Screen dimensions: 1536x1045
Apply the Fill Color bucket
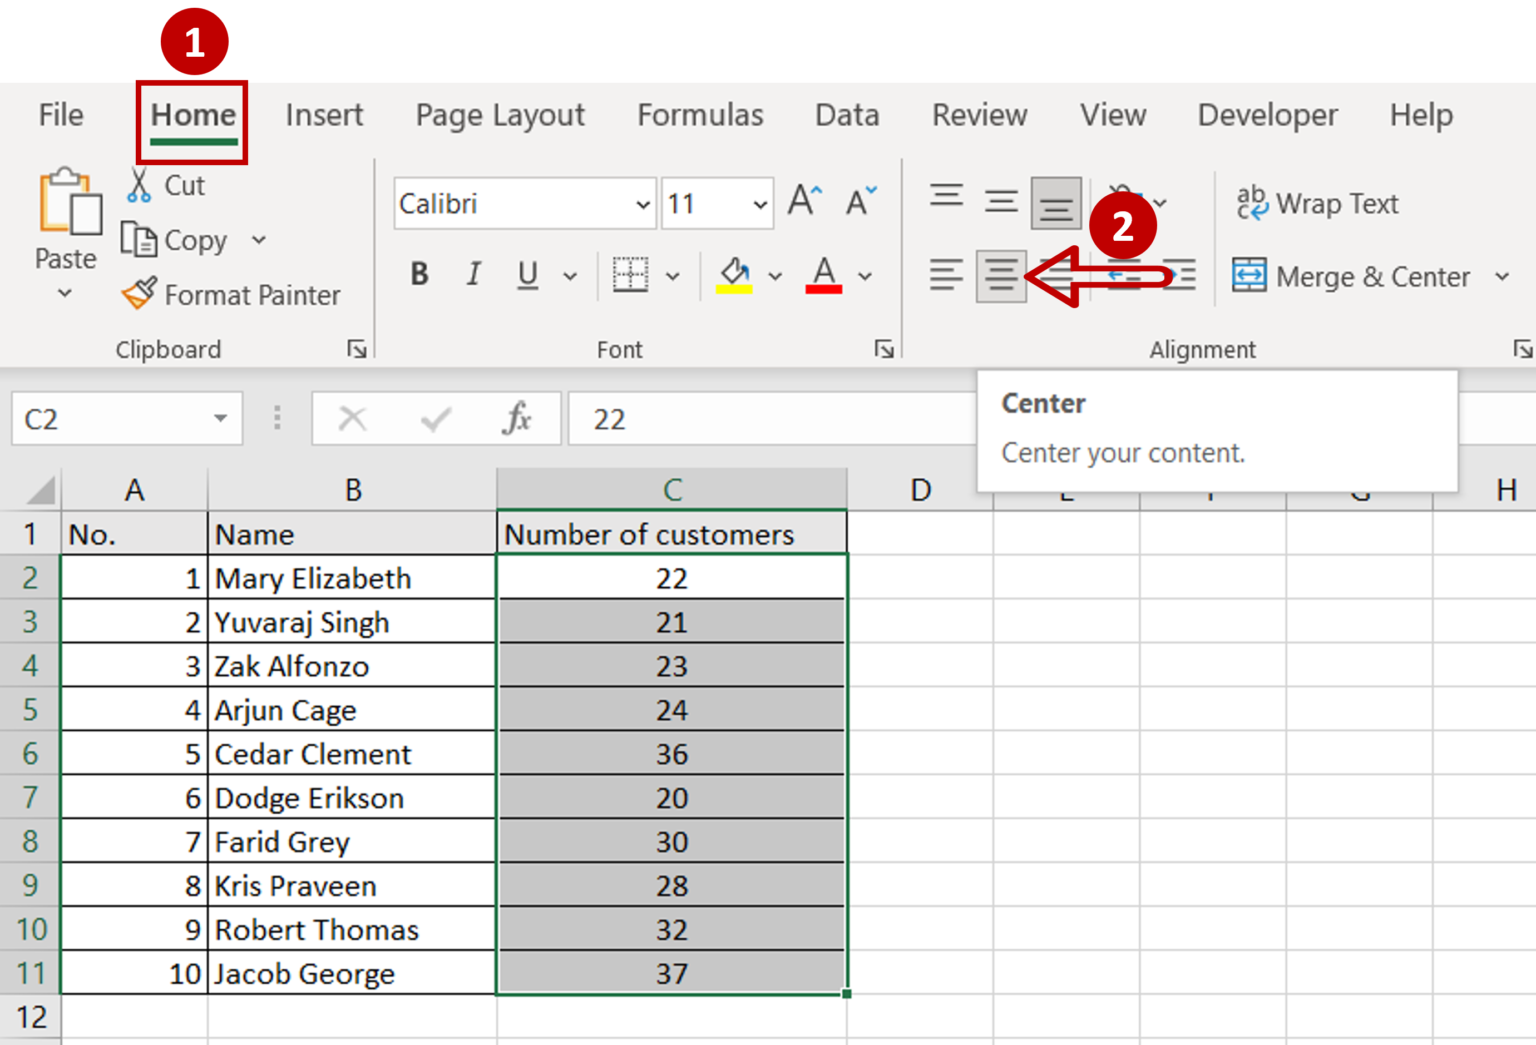(x=735, y=275)
